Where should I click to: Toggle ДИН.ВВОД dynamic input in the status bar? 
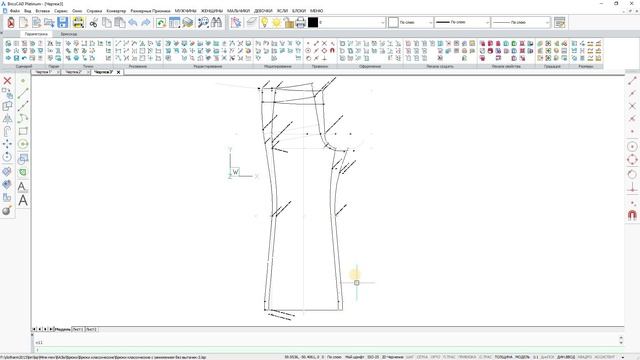tap(566, 357)
